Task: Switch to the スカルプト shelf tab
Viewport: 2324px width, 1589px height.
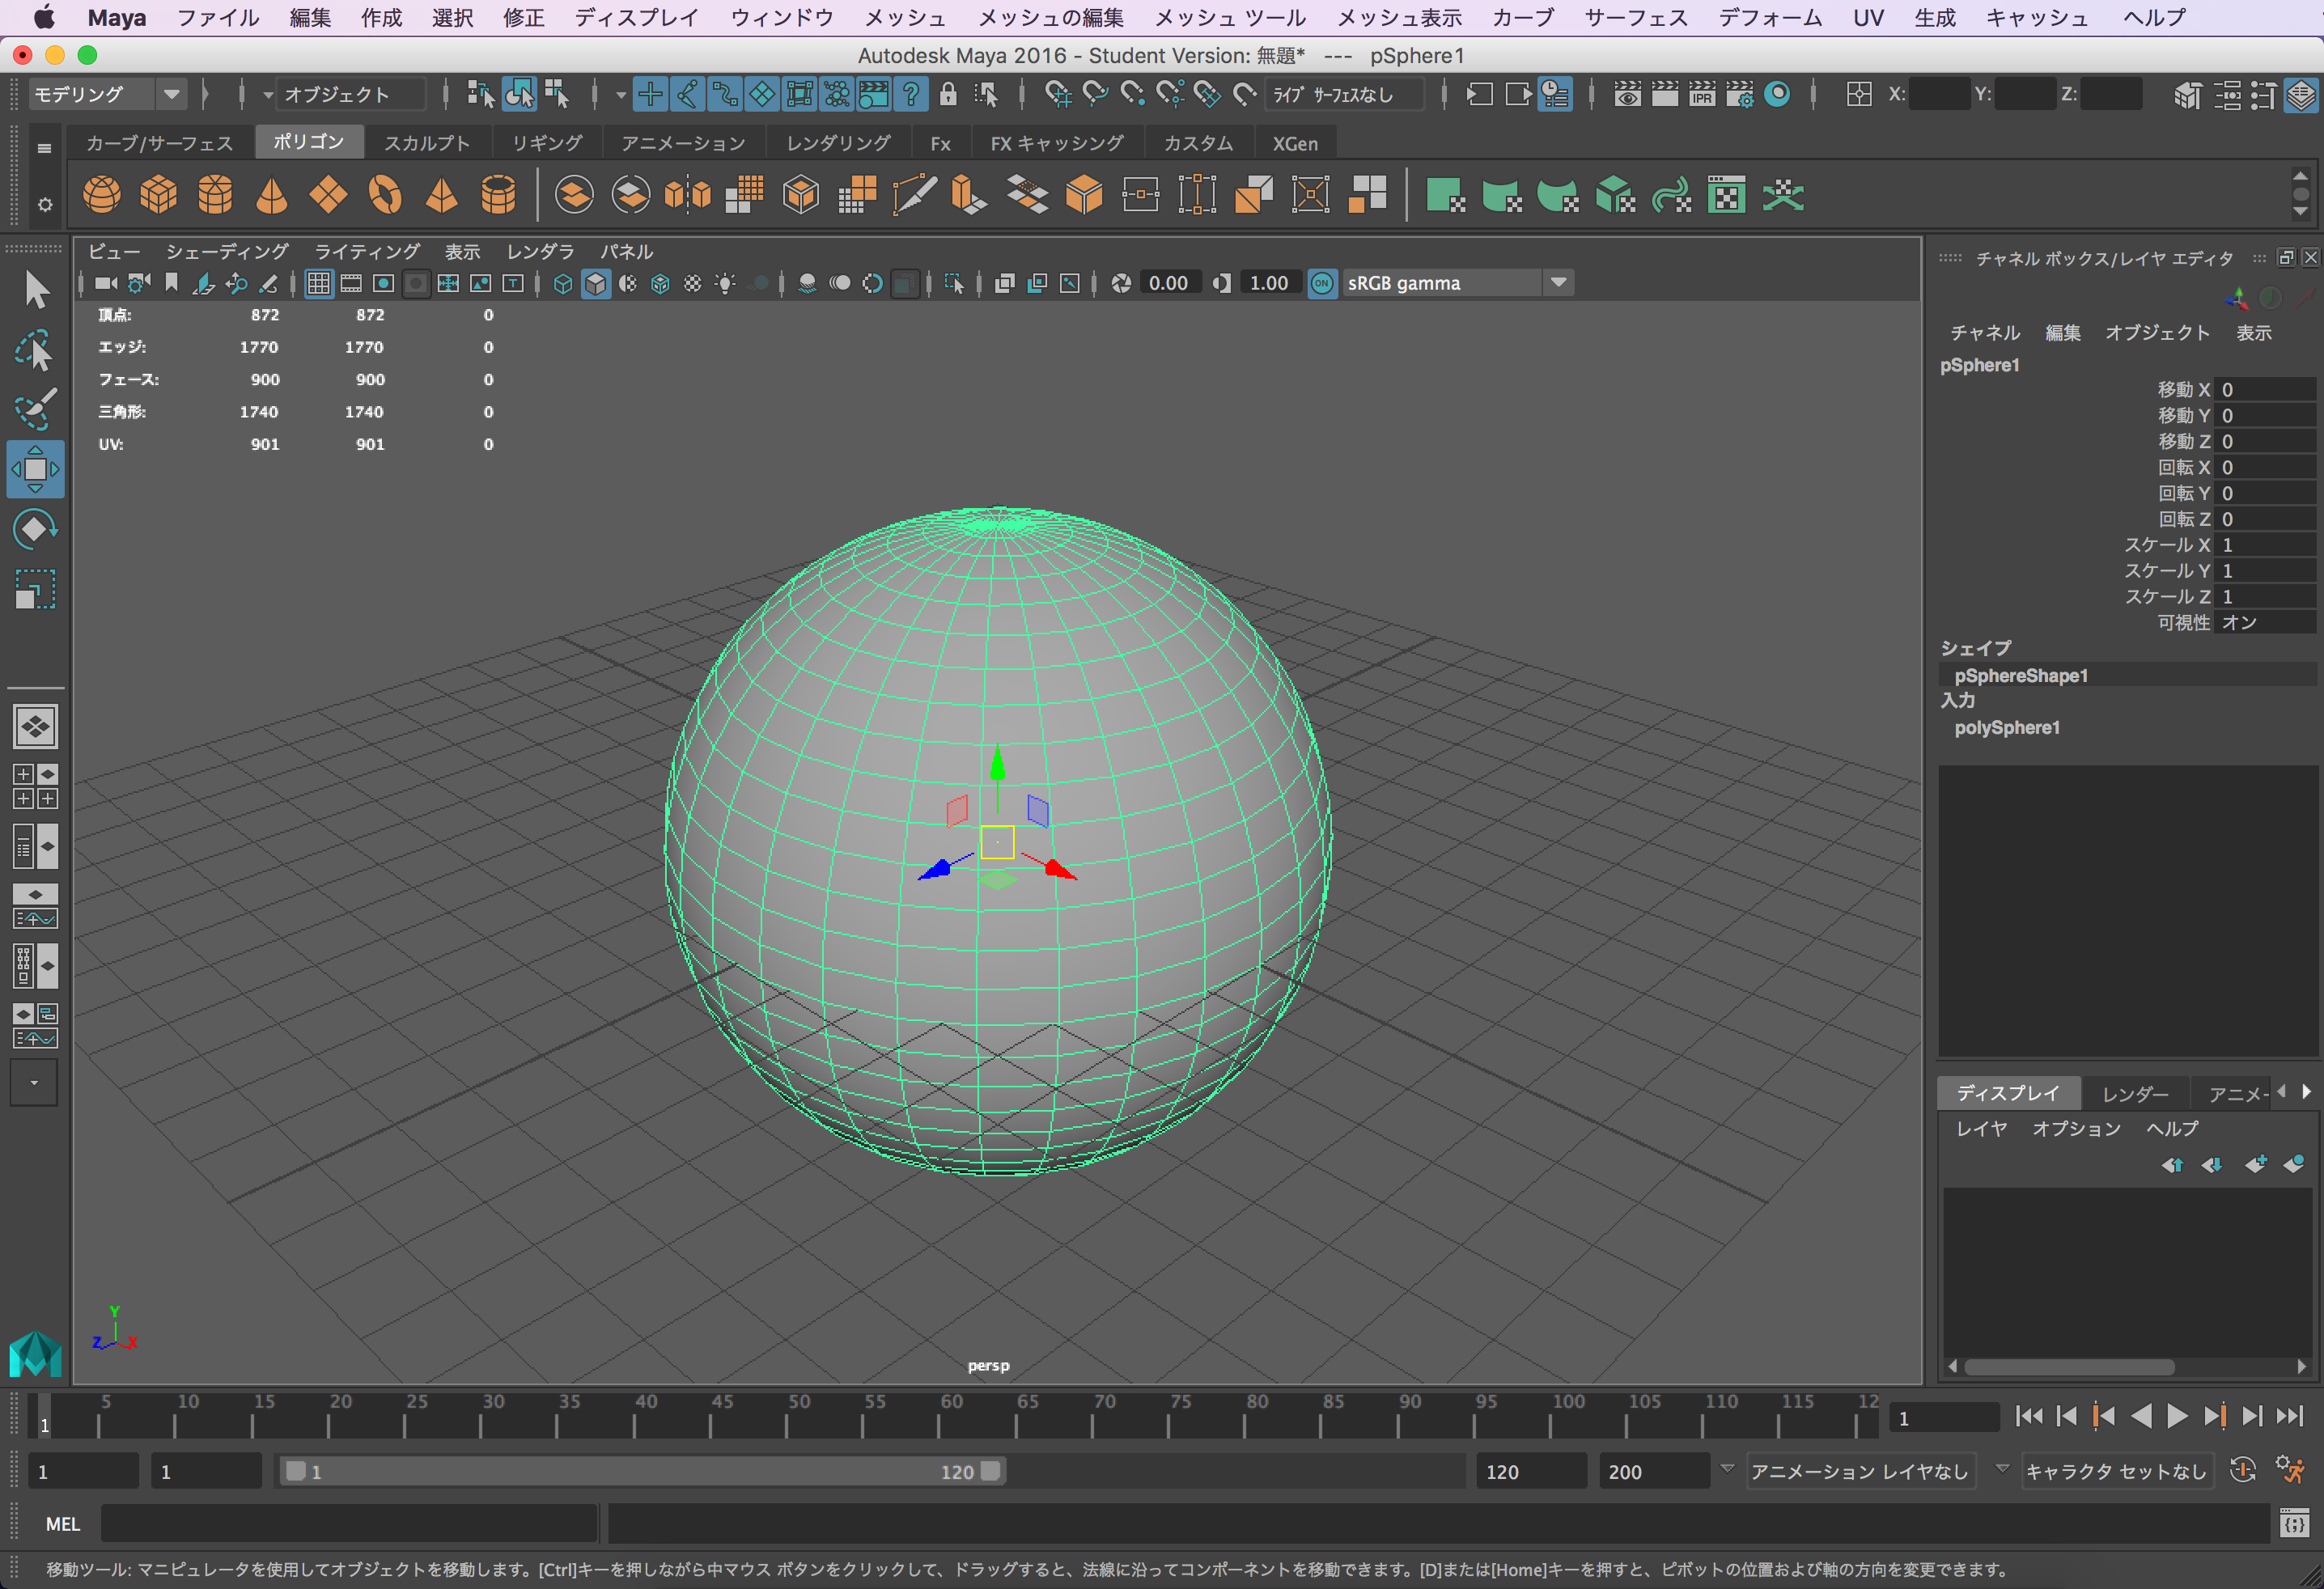Action: click(x=427, y=143)
